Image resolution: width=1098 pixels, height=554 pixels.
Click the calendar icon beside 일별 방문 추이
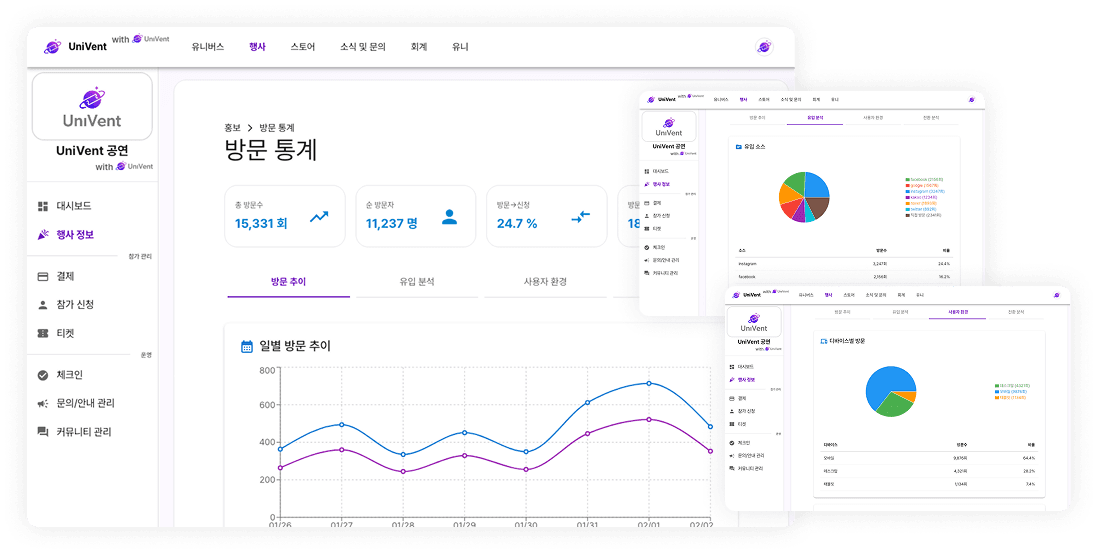[x=247, y=346]
